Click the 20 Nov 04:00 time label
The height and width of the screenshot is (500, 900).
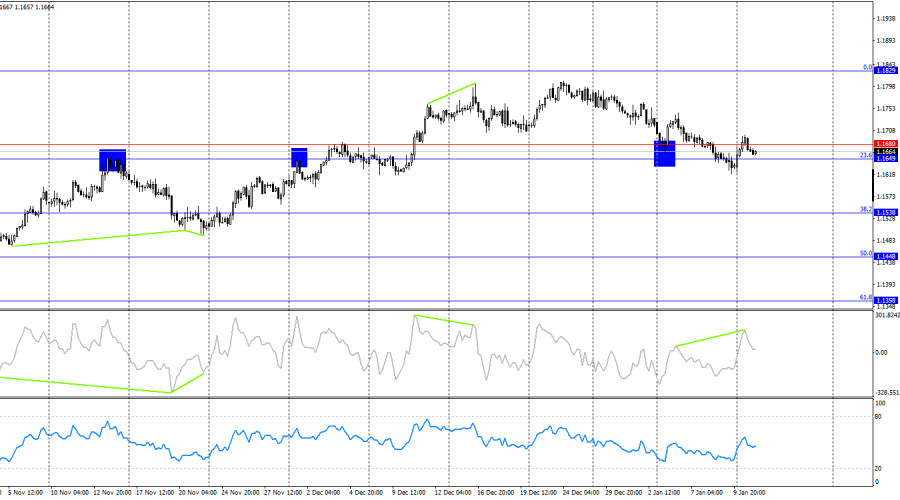[198, 493]
